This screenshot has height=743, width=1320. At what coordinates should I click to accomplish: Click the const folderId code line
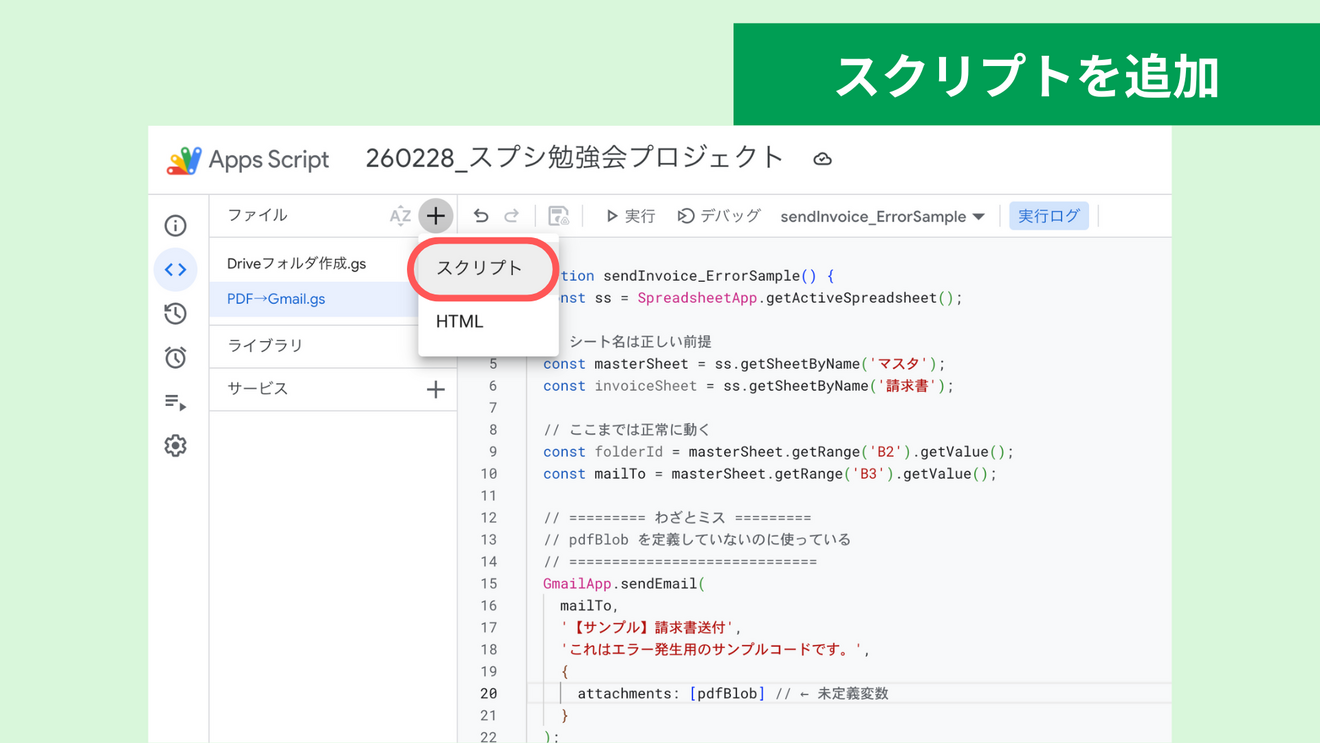[778, 452]
